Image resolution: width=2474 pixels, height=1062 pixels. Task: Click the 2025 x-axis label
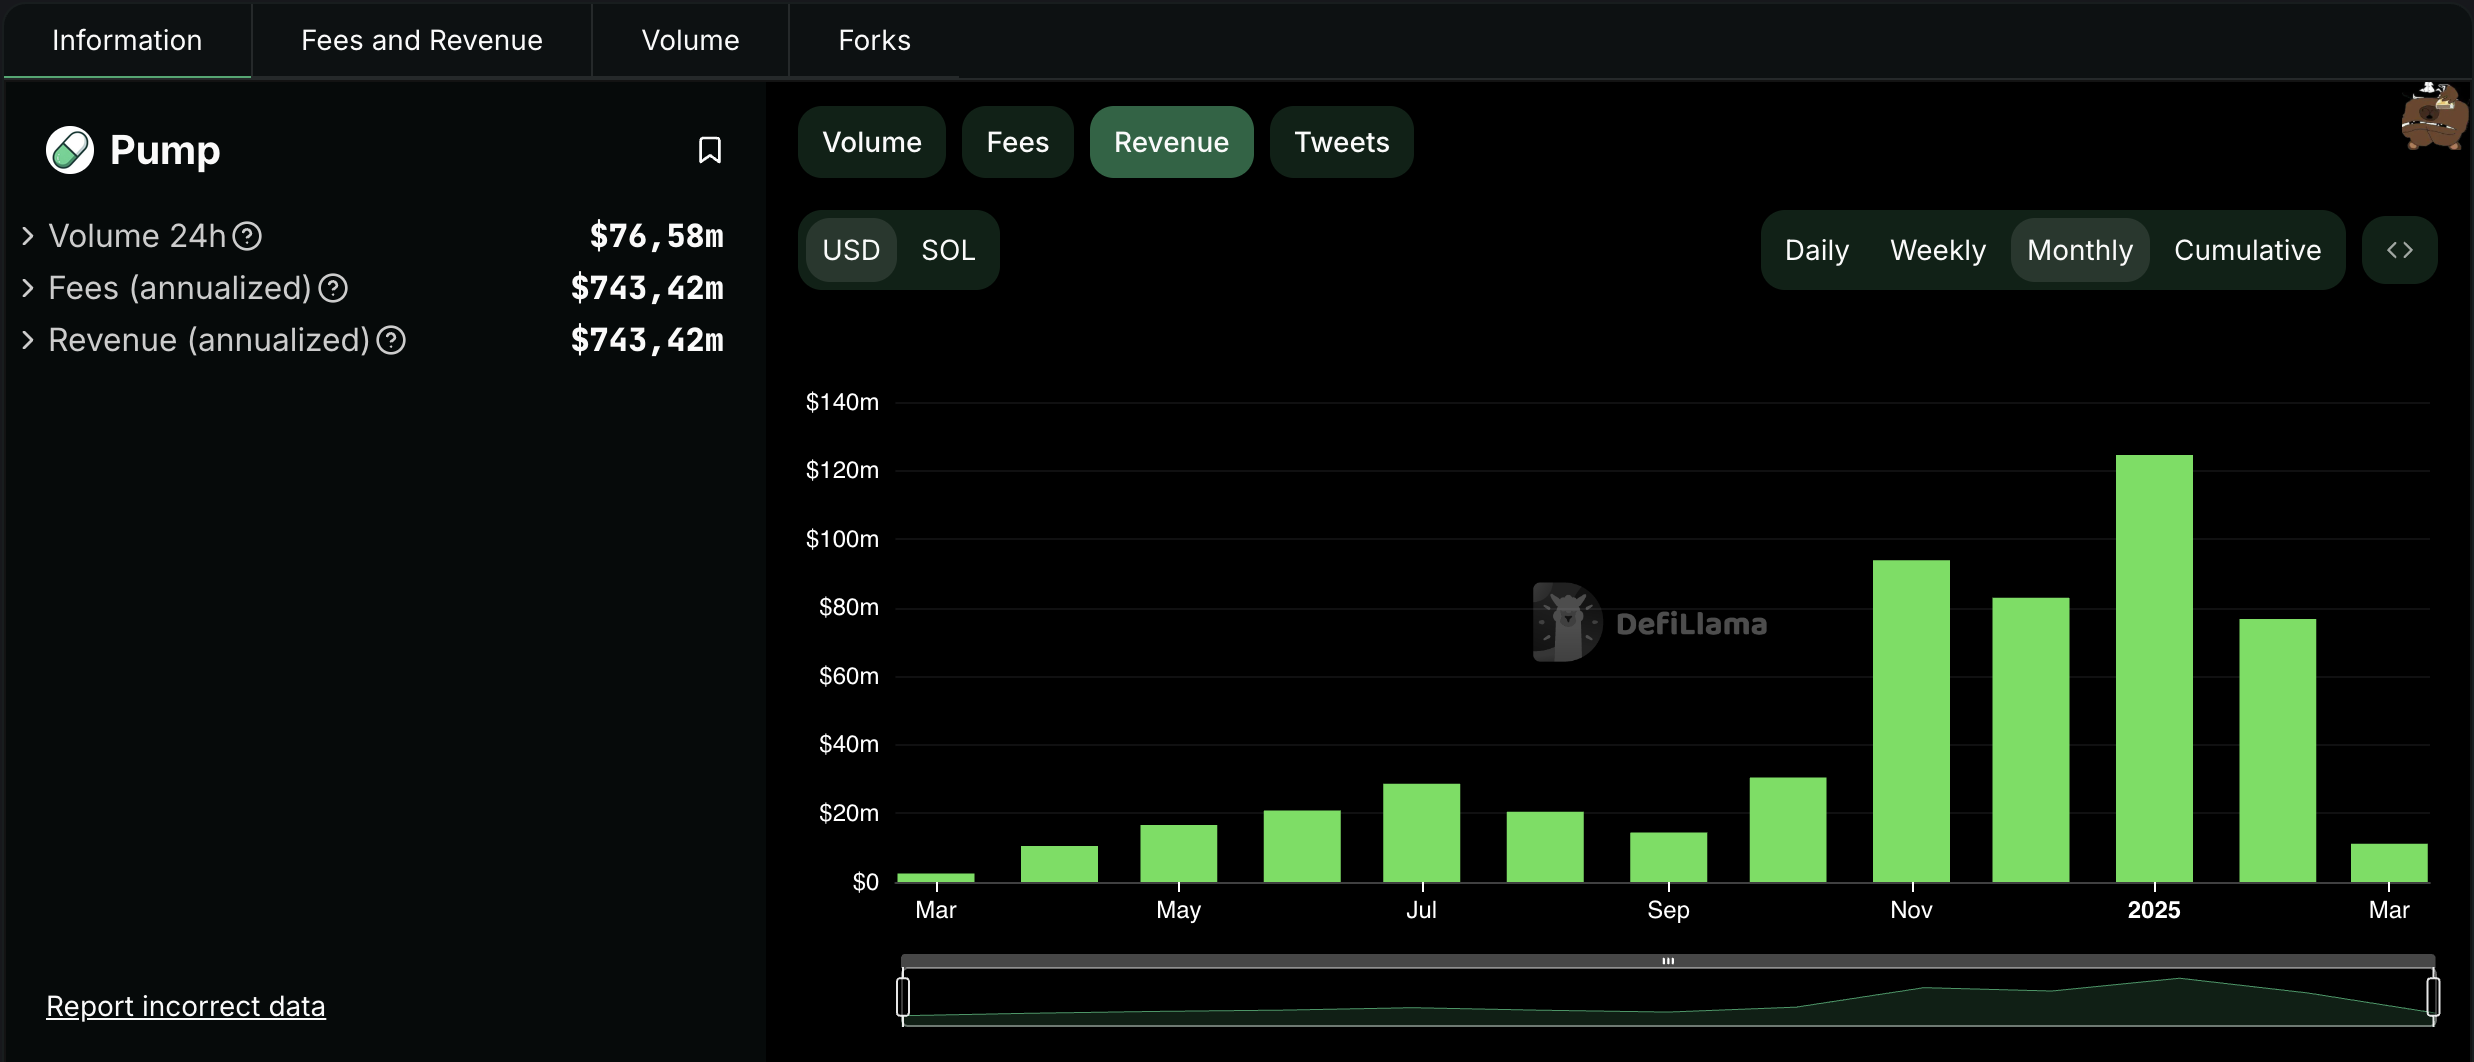[x=2154, y=910]
